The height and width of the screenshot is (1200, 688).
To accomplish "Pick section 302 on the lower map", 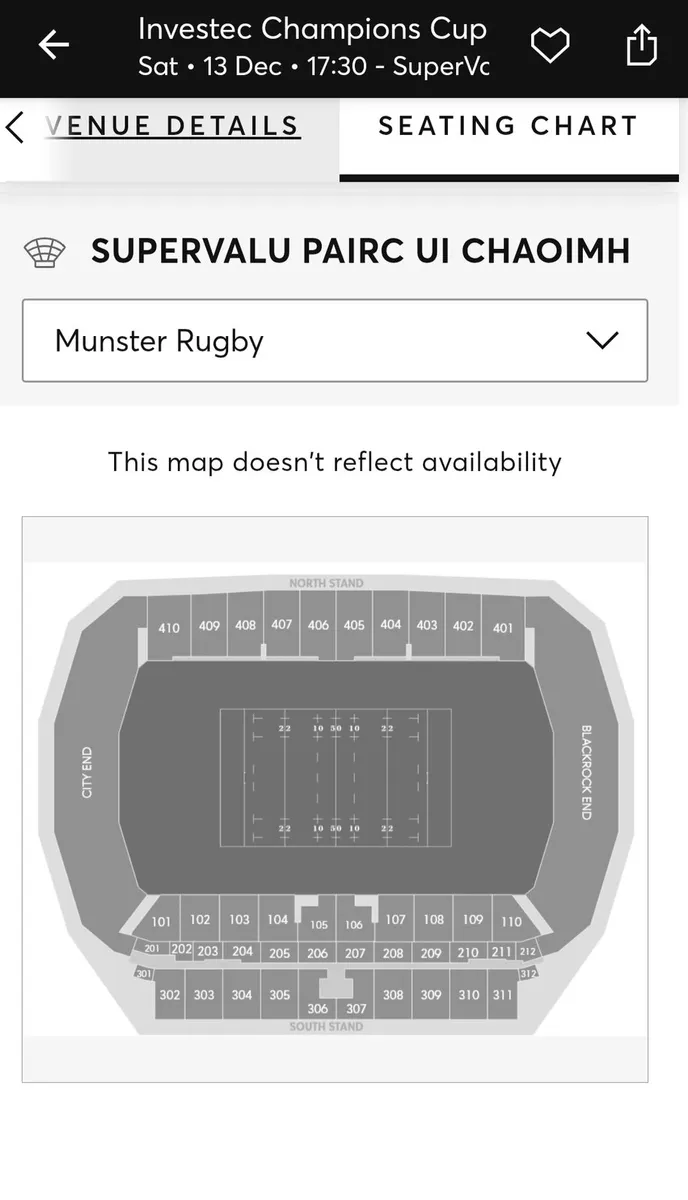I will pyautogui.click(x=169, y=996).
